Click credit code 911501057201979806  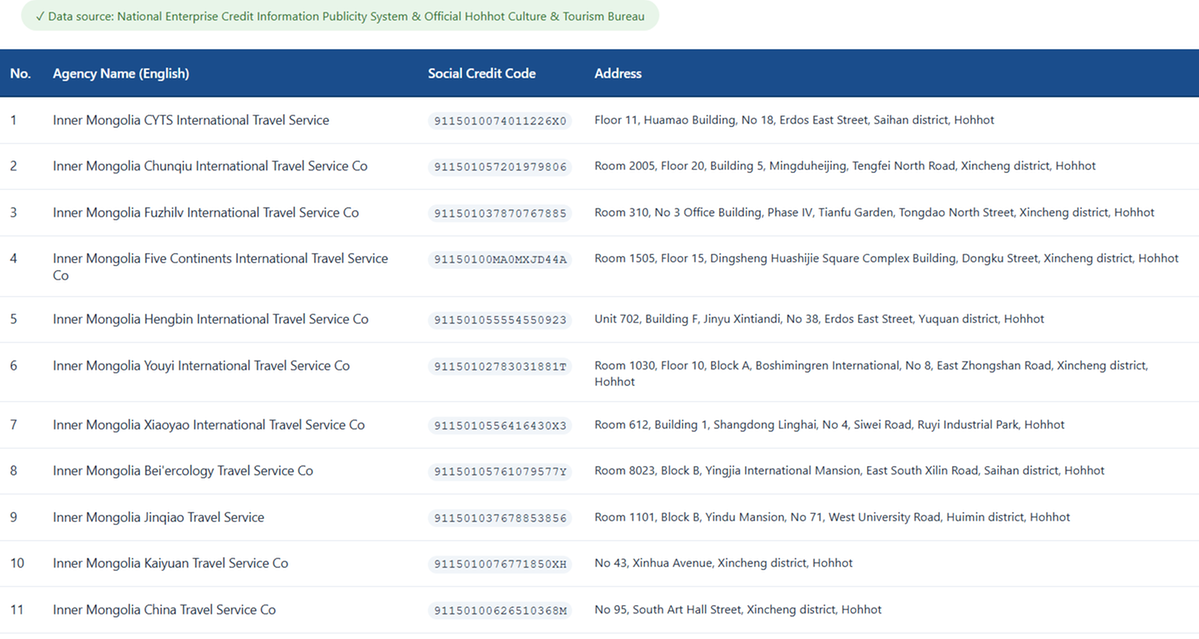tap(500, 167)
